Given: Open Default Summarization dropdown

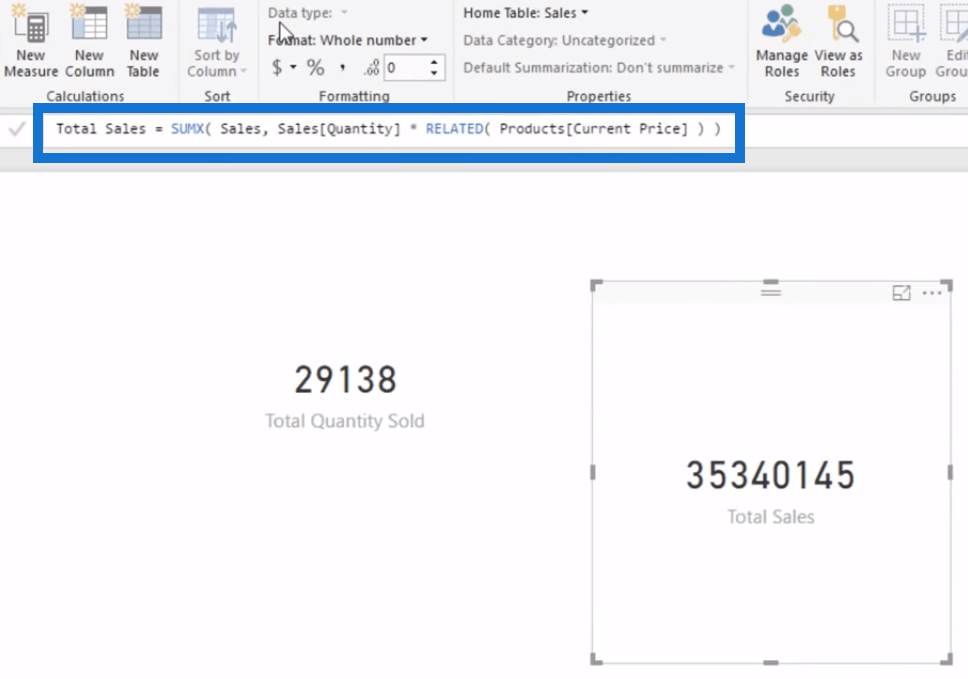Looking at the screenshot, I should pyautogui.click(x=599, y=67).
